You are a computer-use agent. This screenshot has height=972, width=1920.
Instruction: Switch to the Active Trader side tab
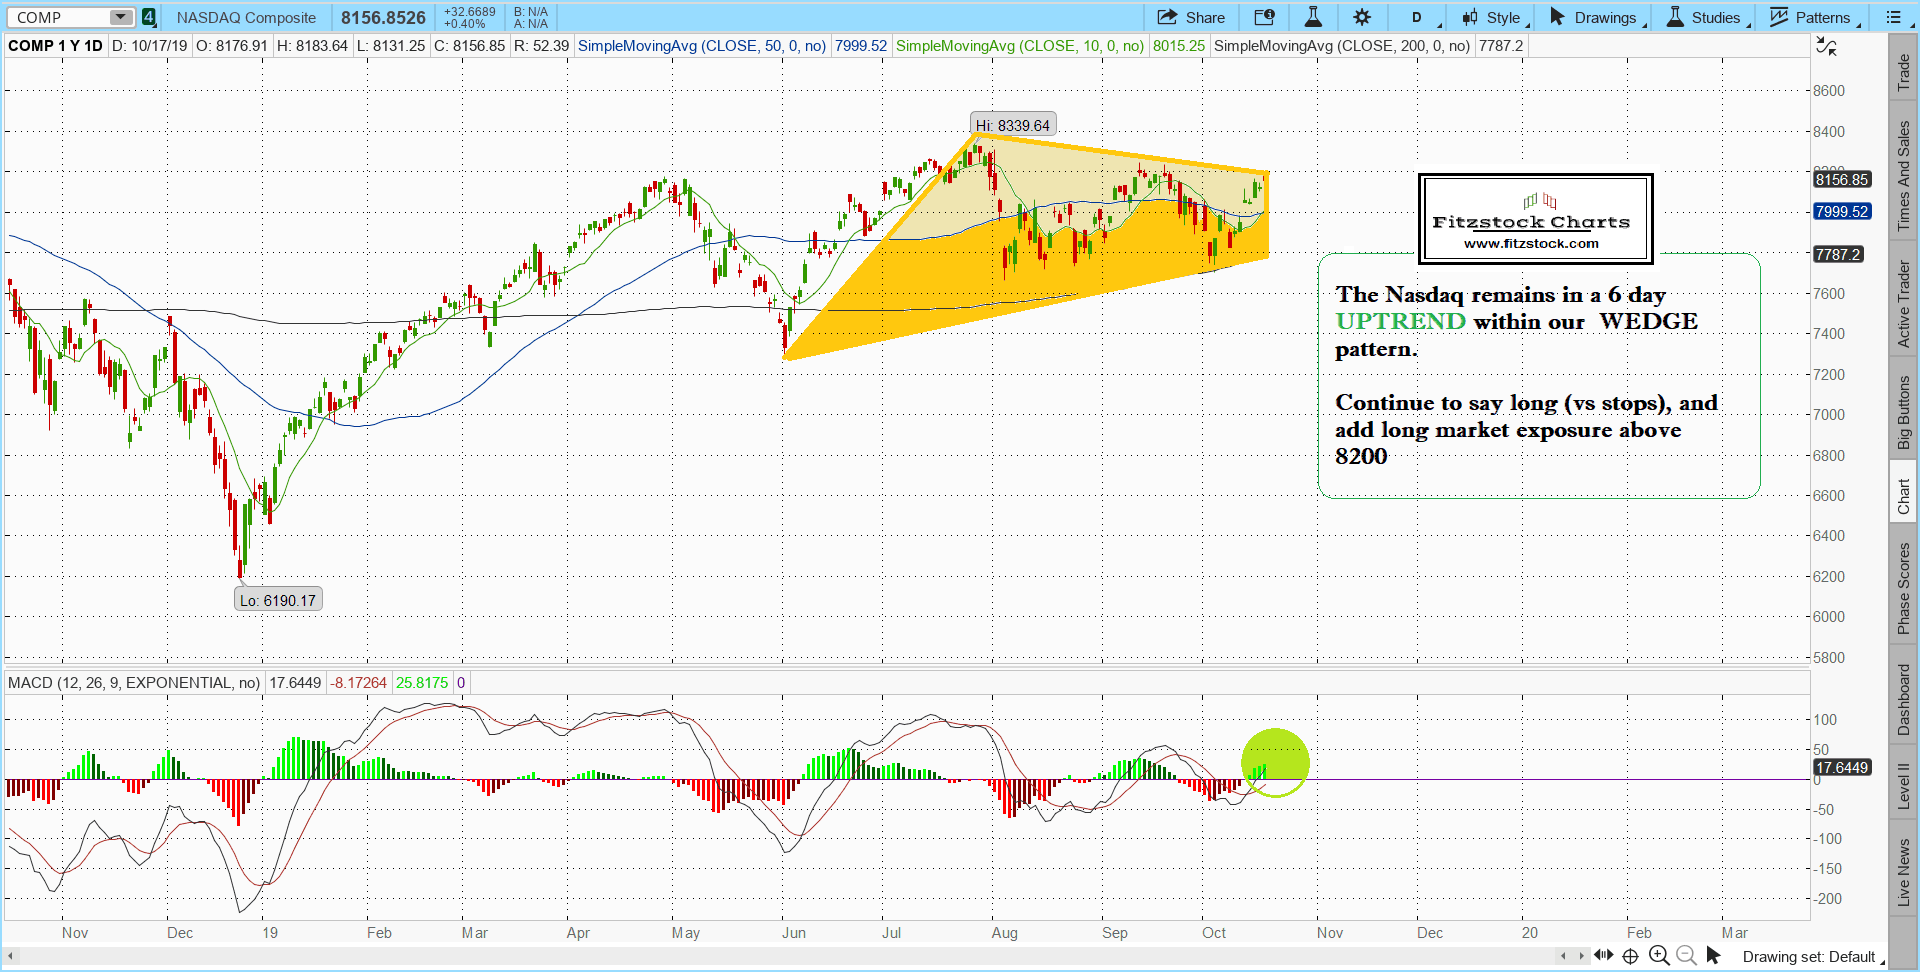click(1904, 304)
